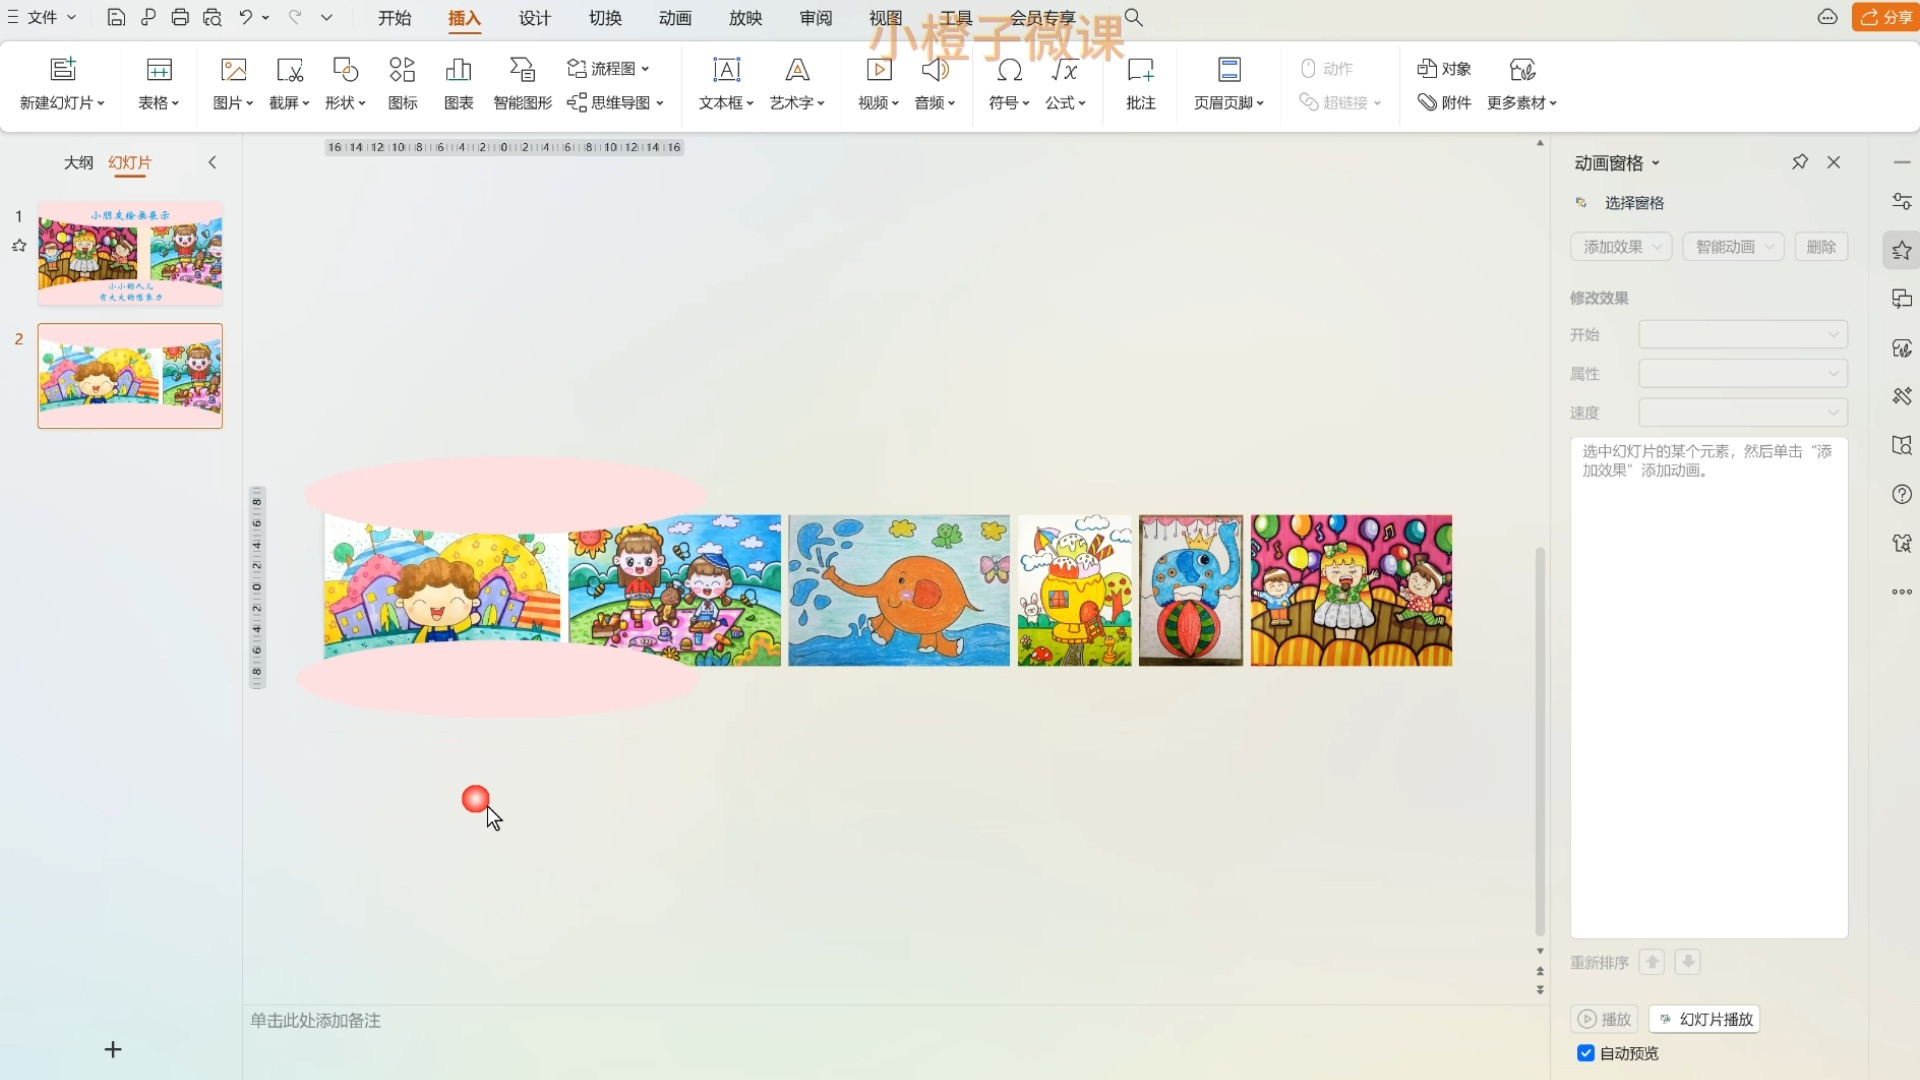Switch to the 动画 ribbon tab

[675, 18]
